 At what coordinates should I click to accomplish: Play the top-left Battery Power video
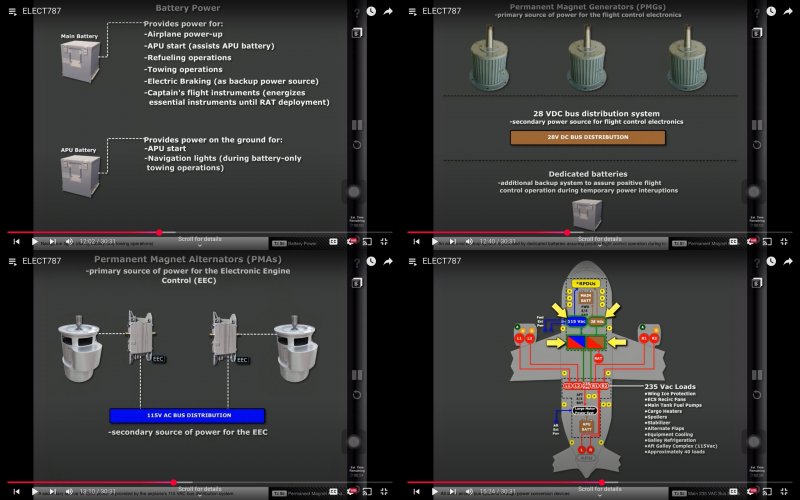tap(35, 242)
